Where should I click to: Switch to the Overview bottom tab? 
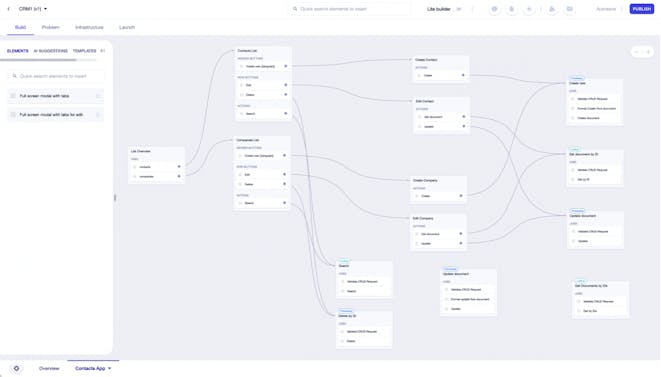pos(49,368)
